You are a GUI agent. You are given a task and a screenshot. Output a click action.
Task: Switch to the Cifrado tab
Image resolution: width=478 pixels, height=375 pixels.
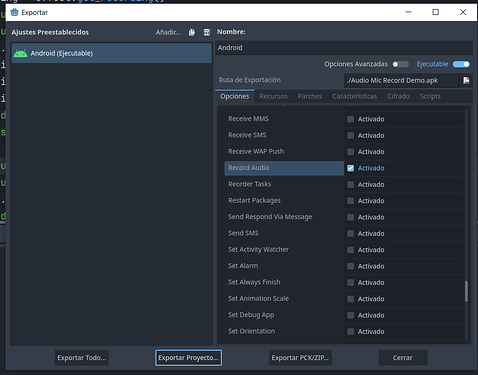[x=398, y=96]
